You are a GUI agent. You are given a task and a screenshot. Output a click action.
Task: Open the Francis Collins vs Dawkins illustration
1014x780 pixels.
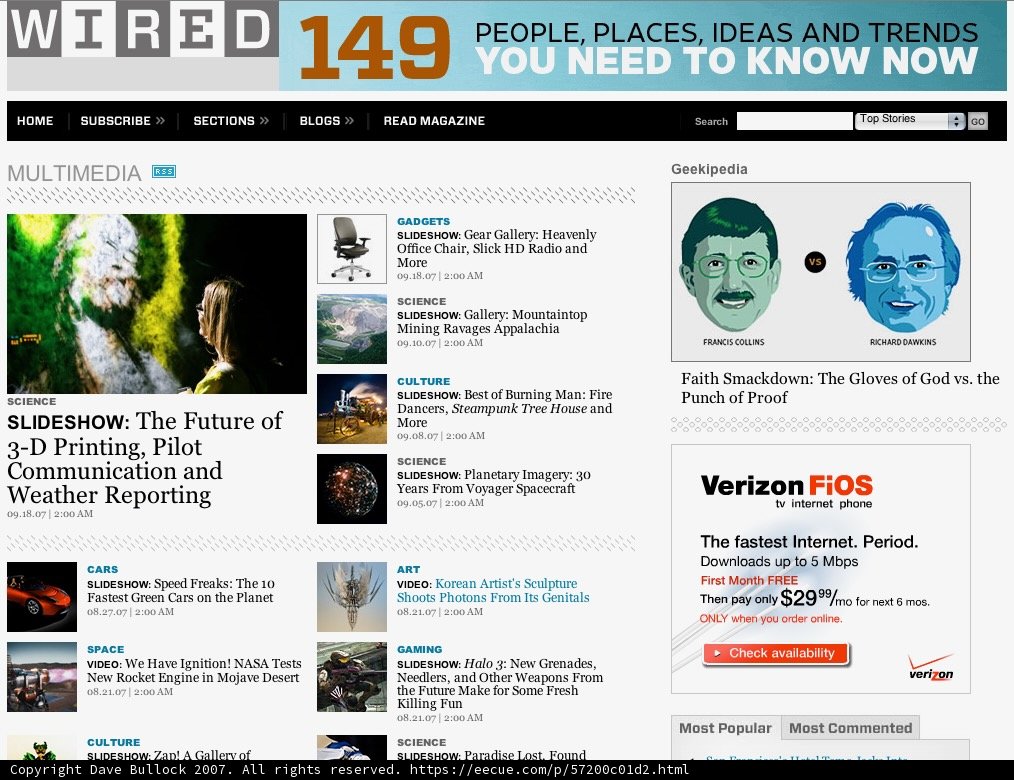pos(821,272)
